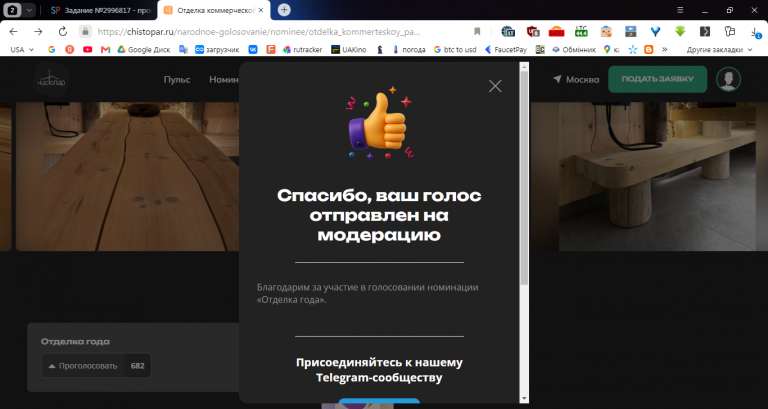
Task: Open the tab group counter dropdown
Action: (19, 10)
